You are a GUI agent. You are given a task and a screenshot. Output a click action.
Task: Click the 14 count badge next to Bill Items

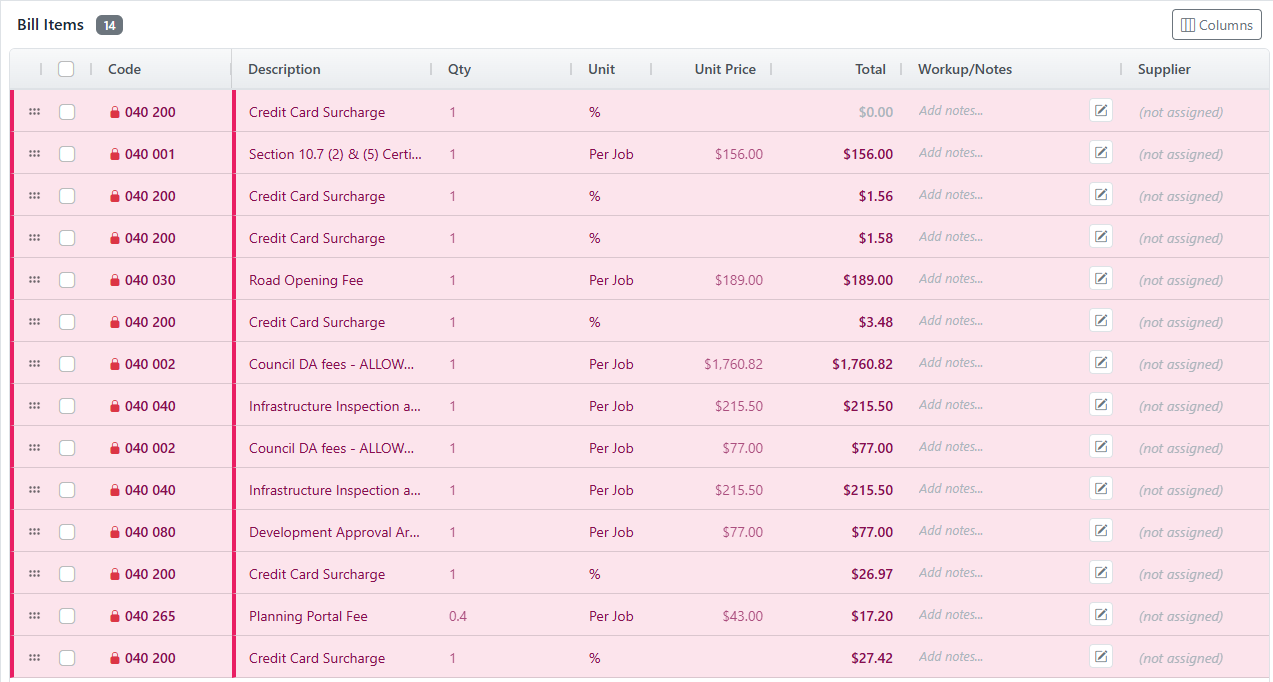point(110,24)
